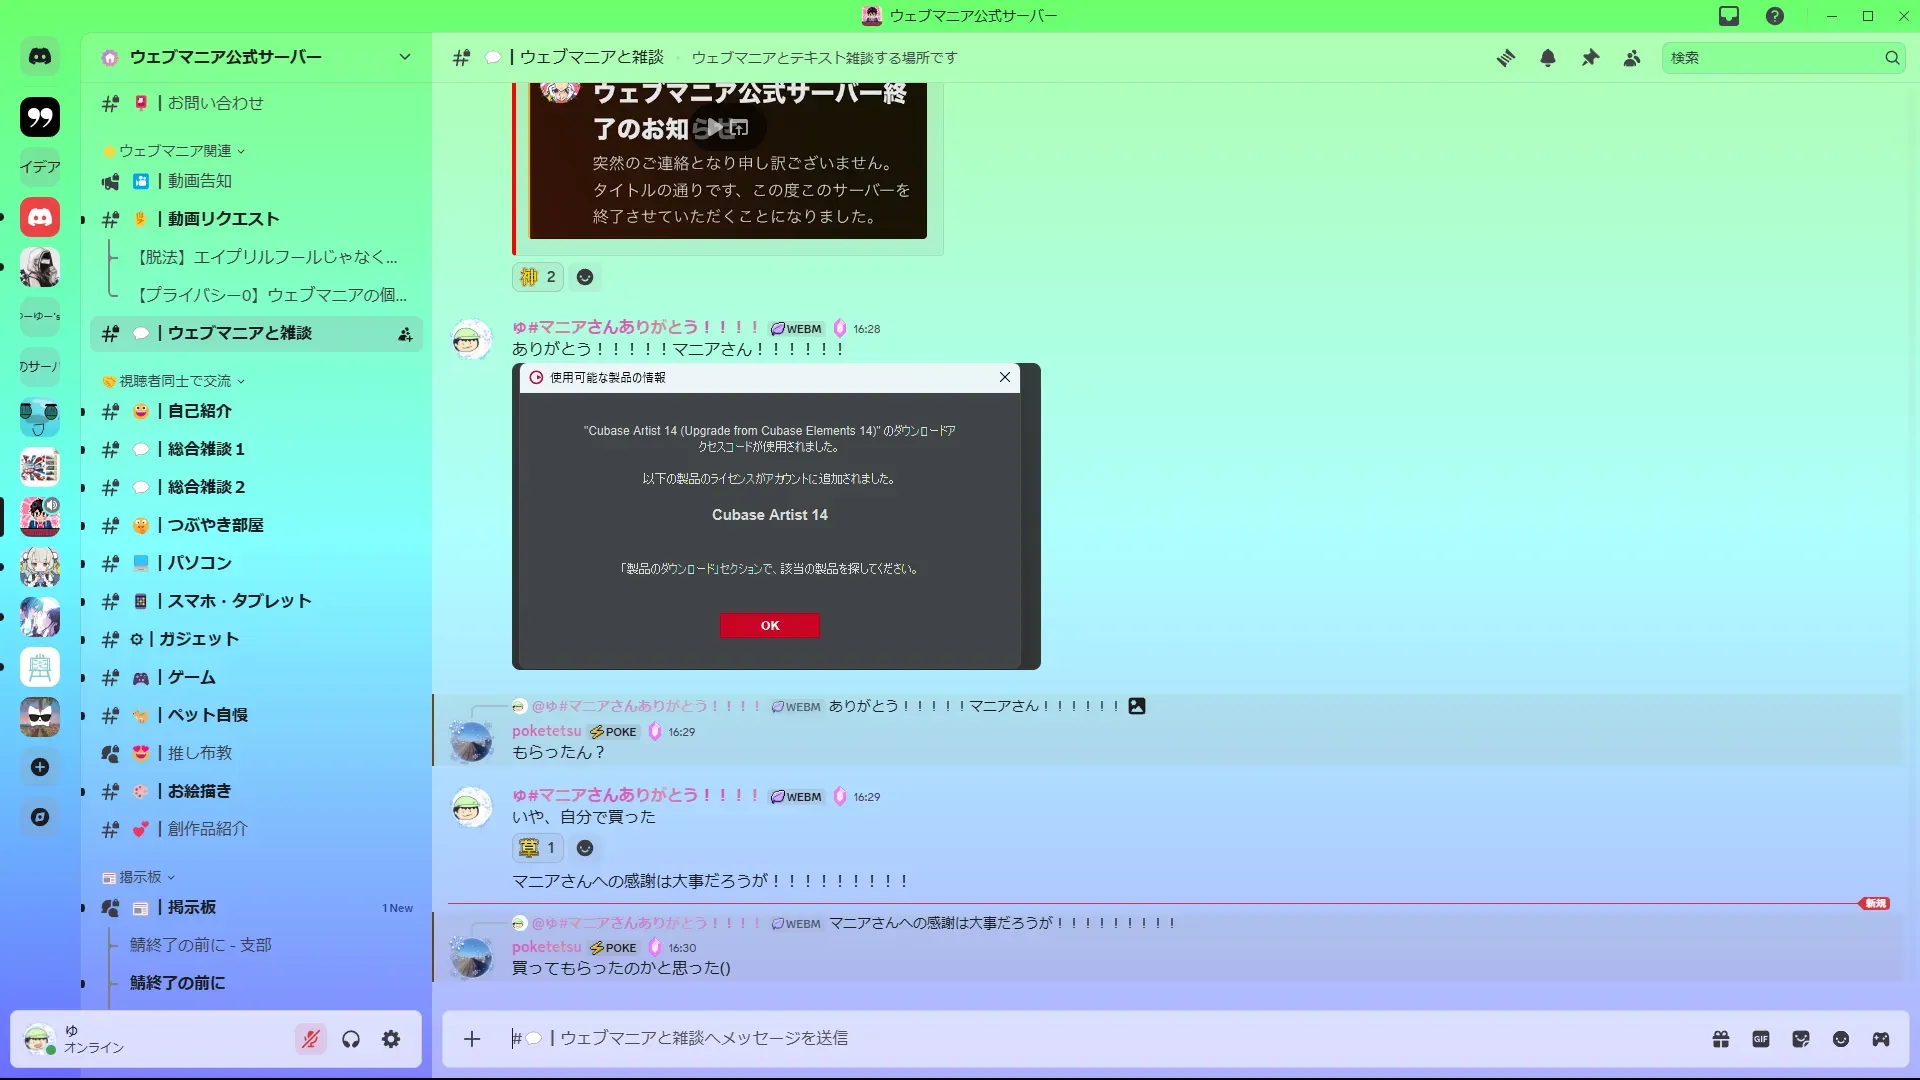Show the member list icon

pos(1632,58)
